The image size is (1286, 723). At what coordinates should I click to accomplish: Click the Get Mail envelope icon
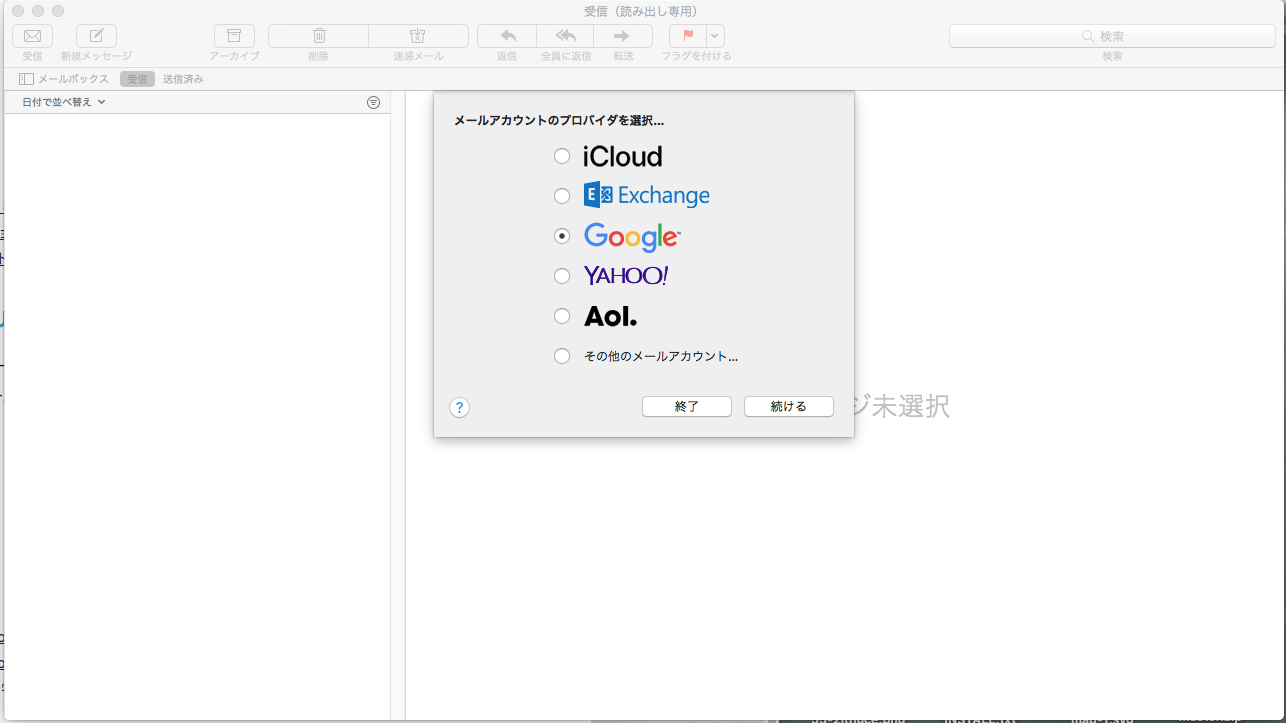click(32, 36)
